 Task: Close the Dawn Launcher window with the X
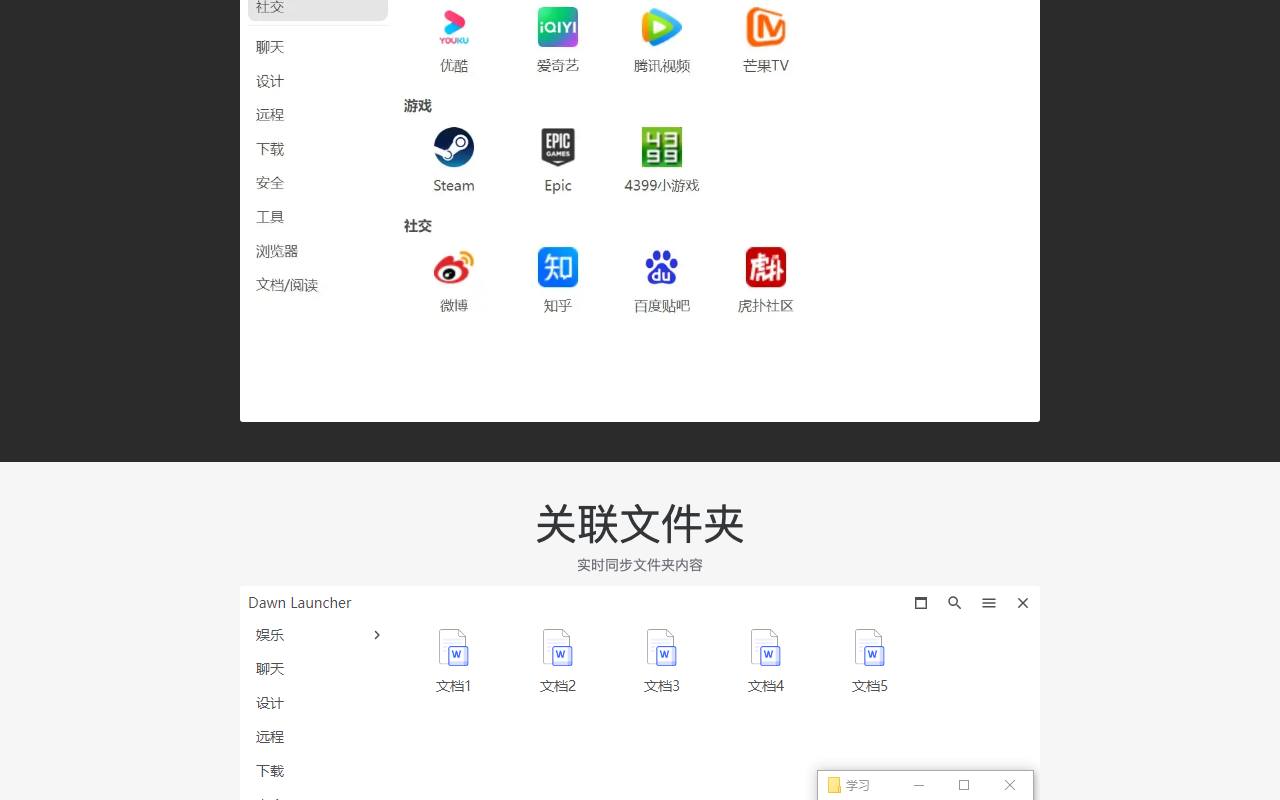pos(1023,603)
